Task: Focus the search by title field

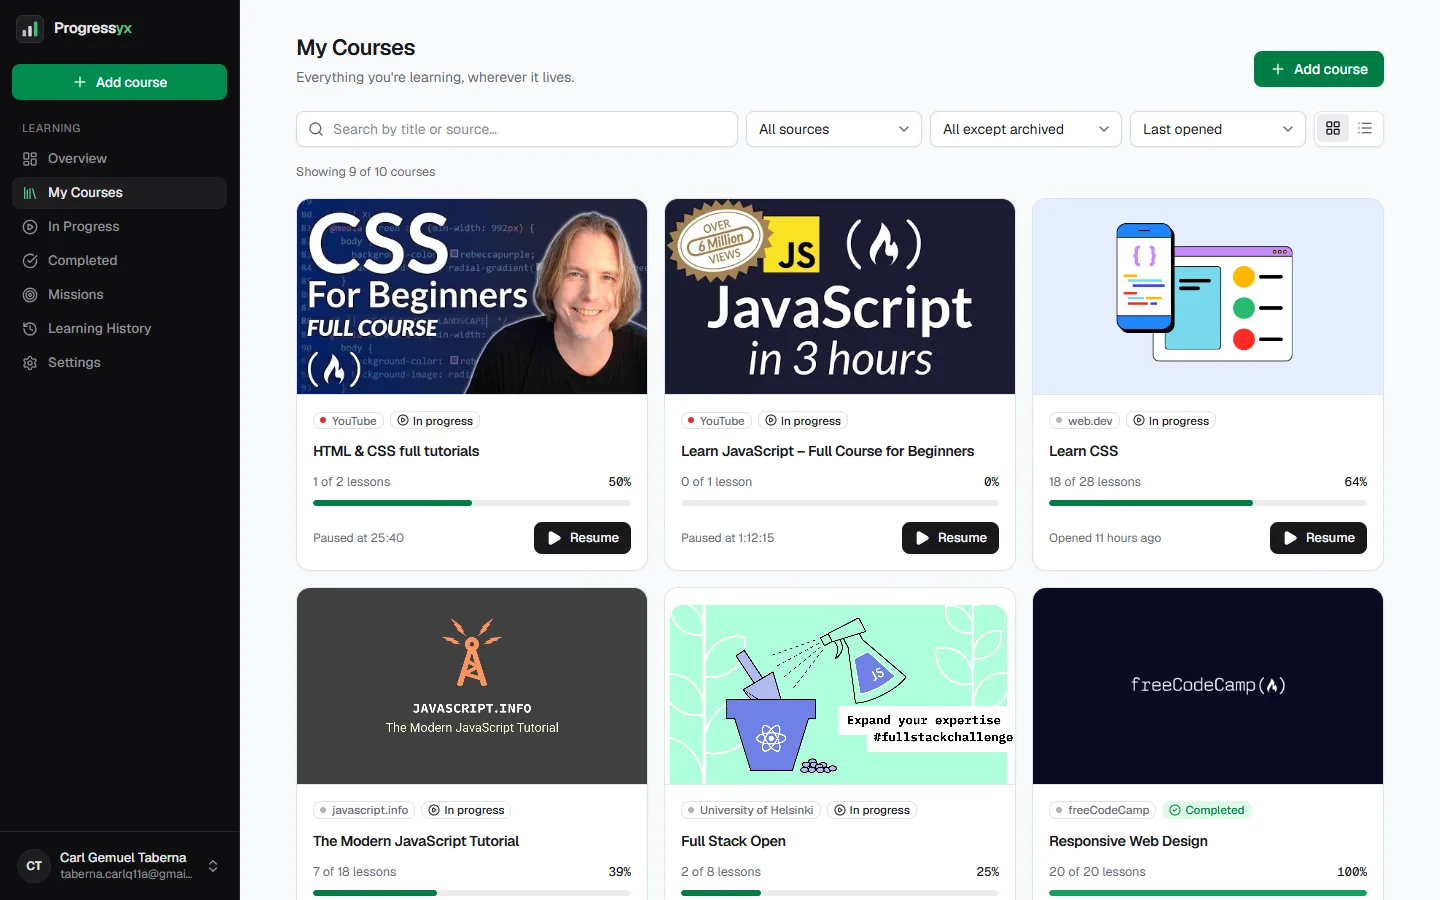Action: pos(517,129)
